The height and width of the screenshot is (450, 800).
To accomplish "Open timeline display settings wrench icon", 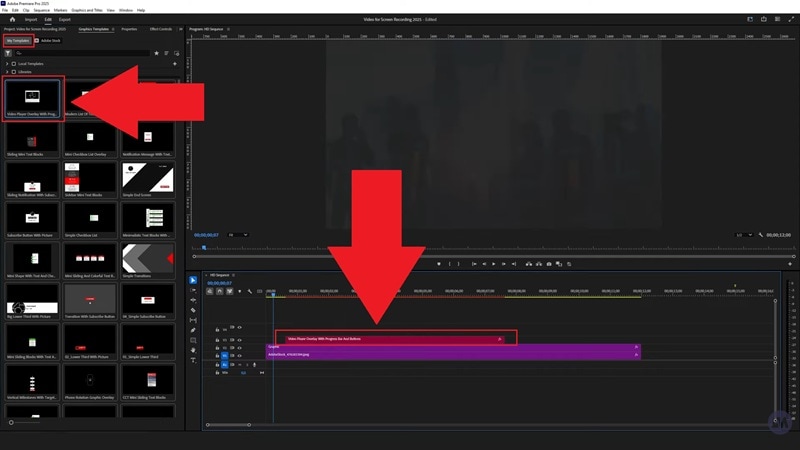I will tap(249, 291).
